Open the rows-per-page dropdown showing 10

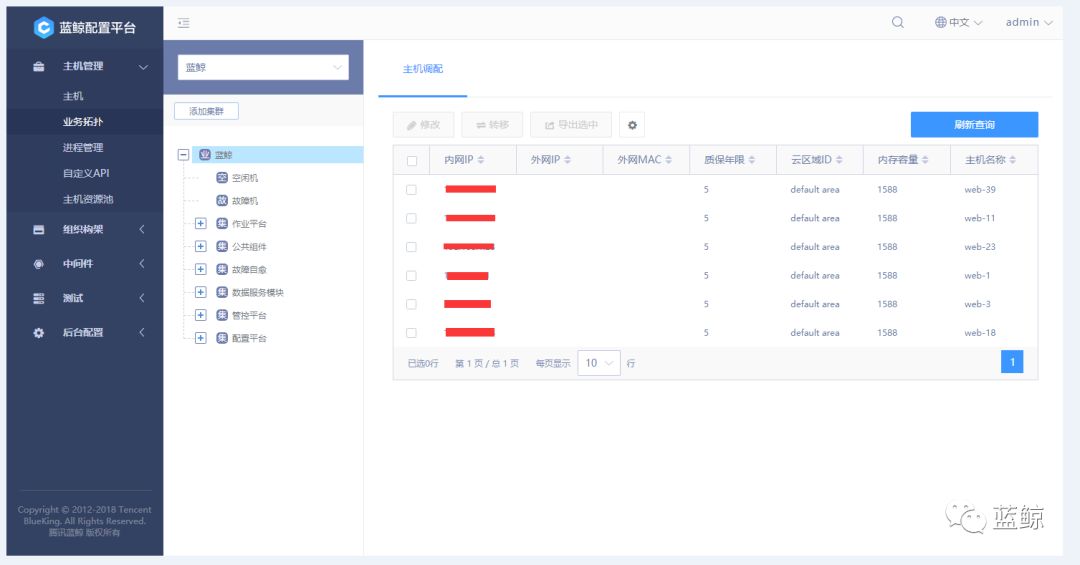click(599, 363)
